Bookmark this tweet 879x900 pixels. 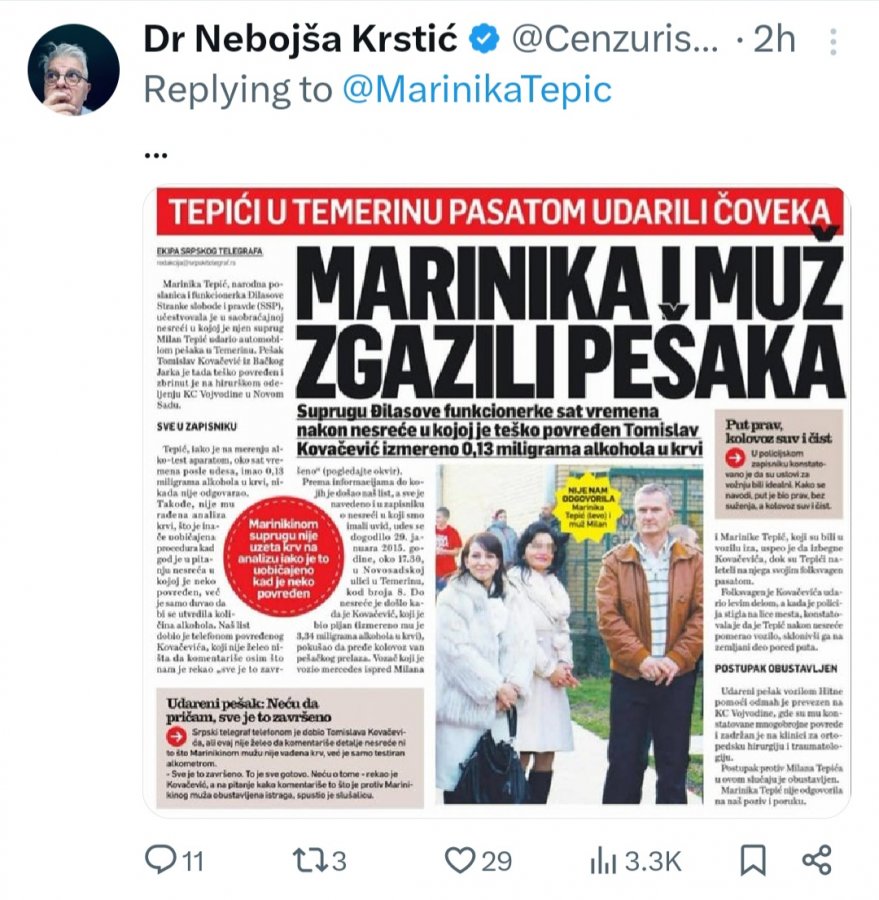753,861
